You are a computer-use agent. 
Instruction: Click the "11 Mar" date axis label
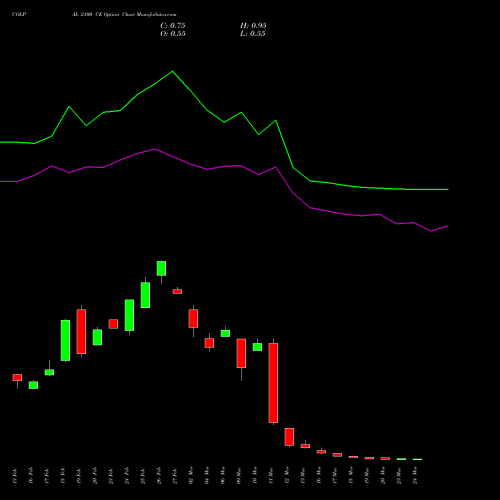coord(271,475)
